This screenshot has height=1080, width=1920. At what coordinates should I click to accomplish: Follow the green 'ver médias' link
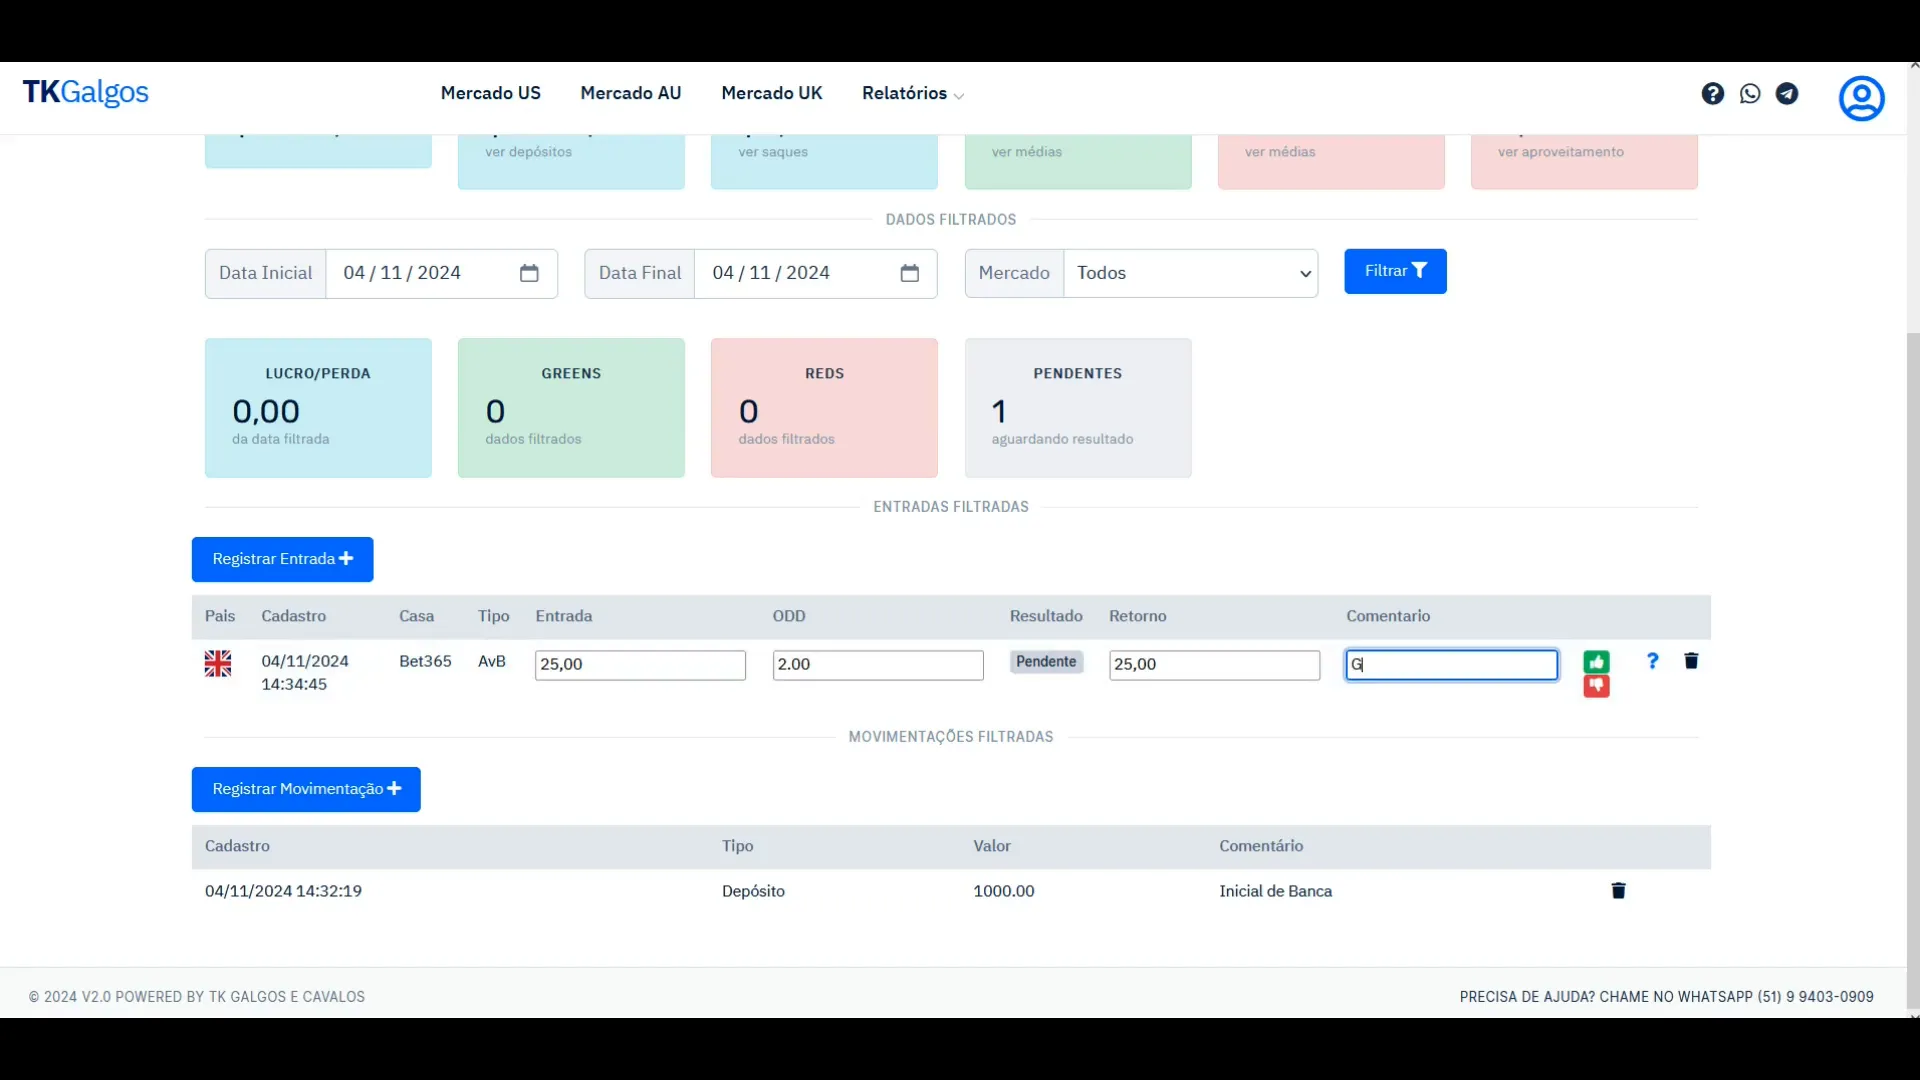coord(1026,152)
